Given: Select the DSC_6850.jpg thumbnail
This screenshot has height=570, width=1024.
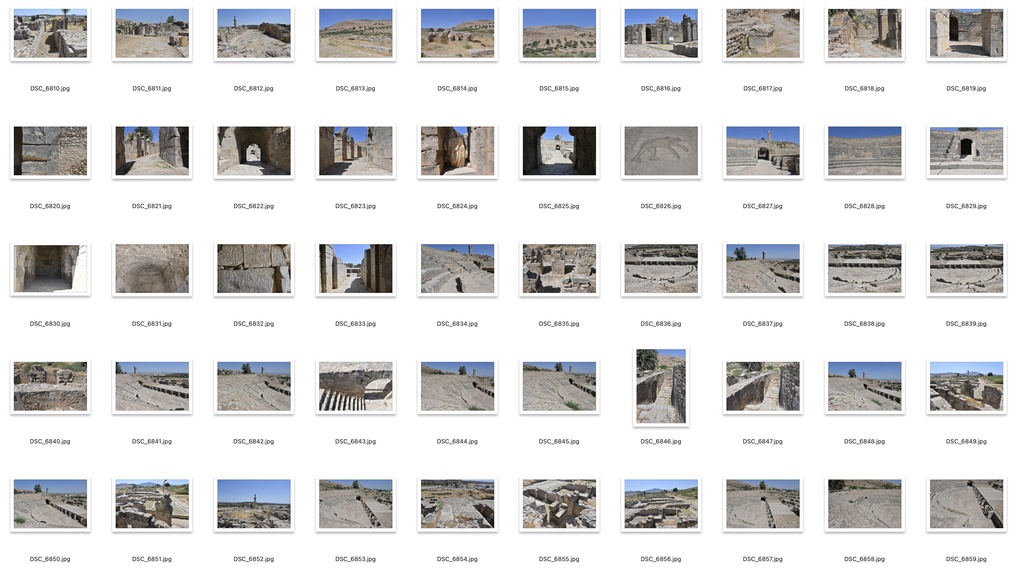Looking at the screenshot, I should [x=50, y=503].
